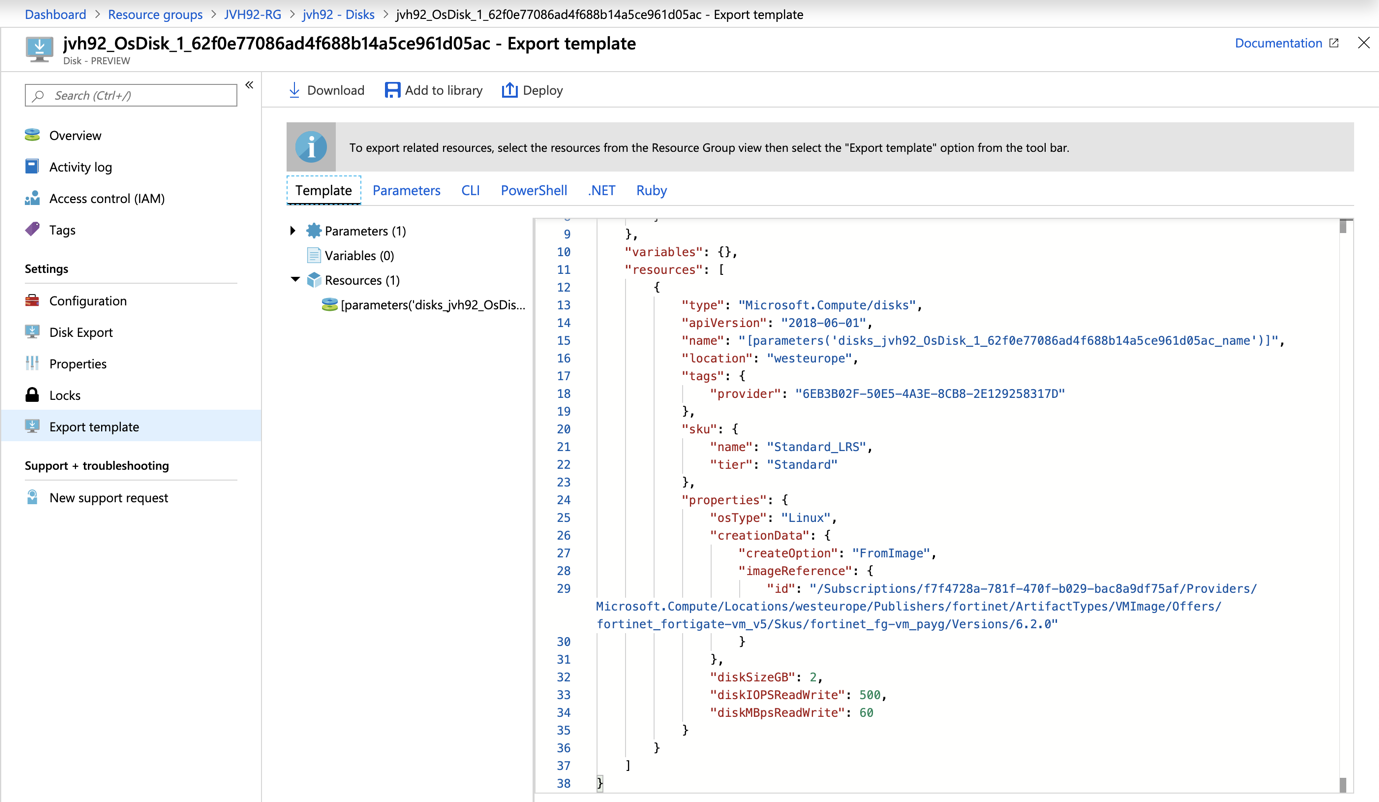Go to Resource groups breadcrumb
Screen dimensions: 1379x802
tap(155, 14)
